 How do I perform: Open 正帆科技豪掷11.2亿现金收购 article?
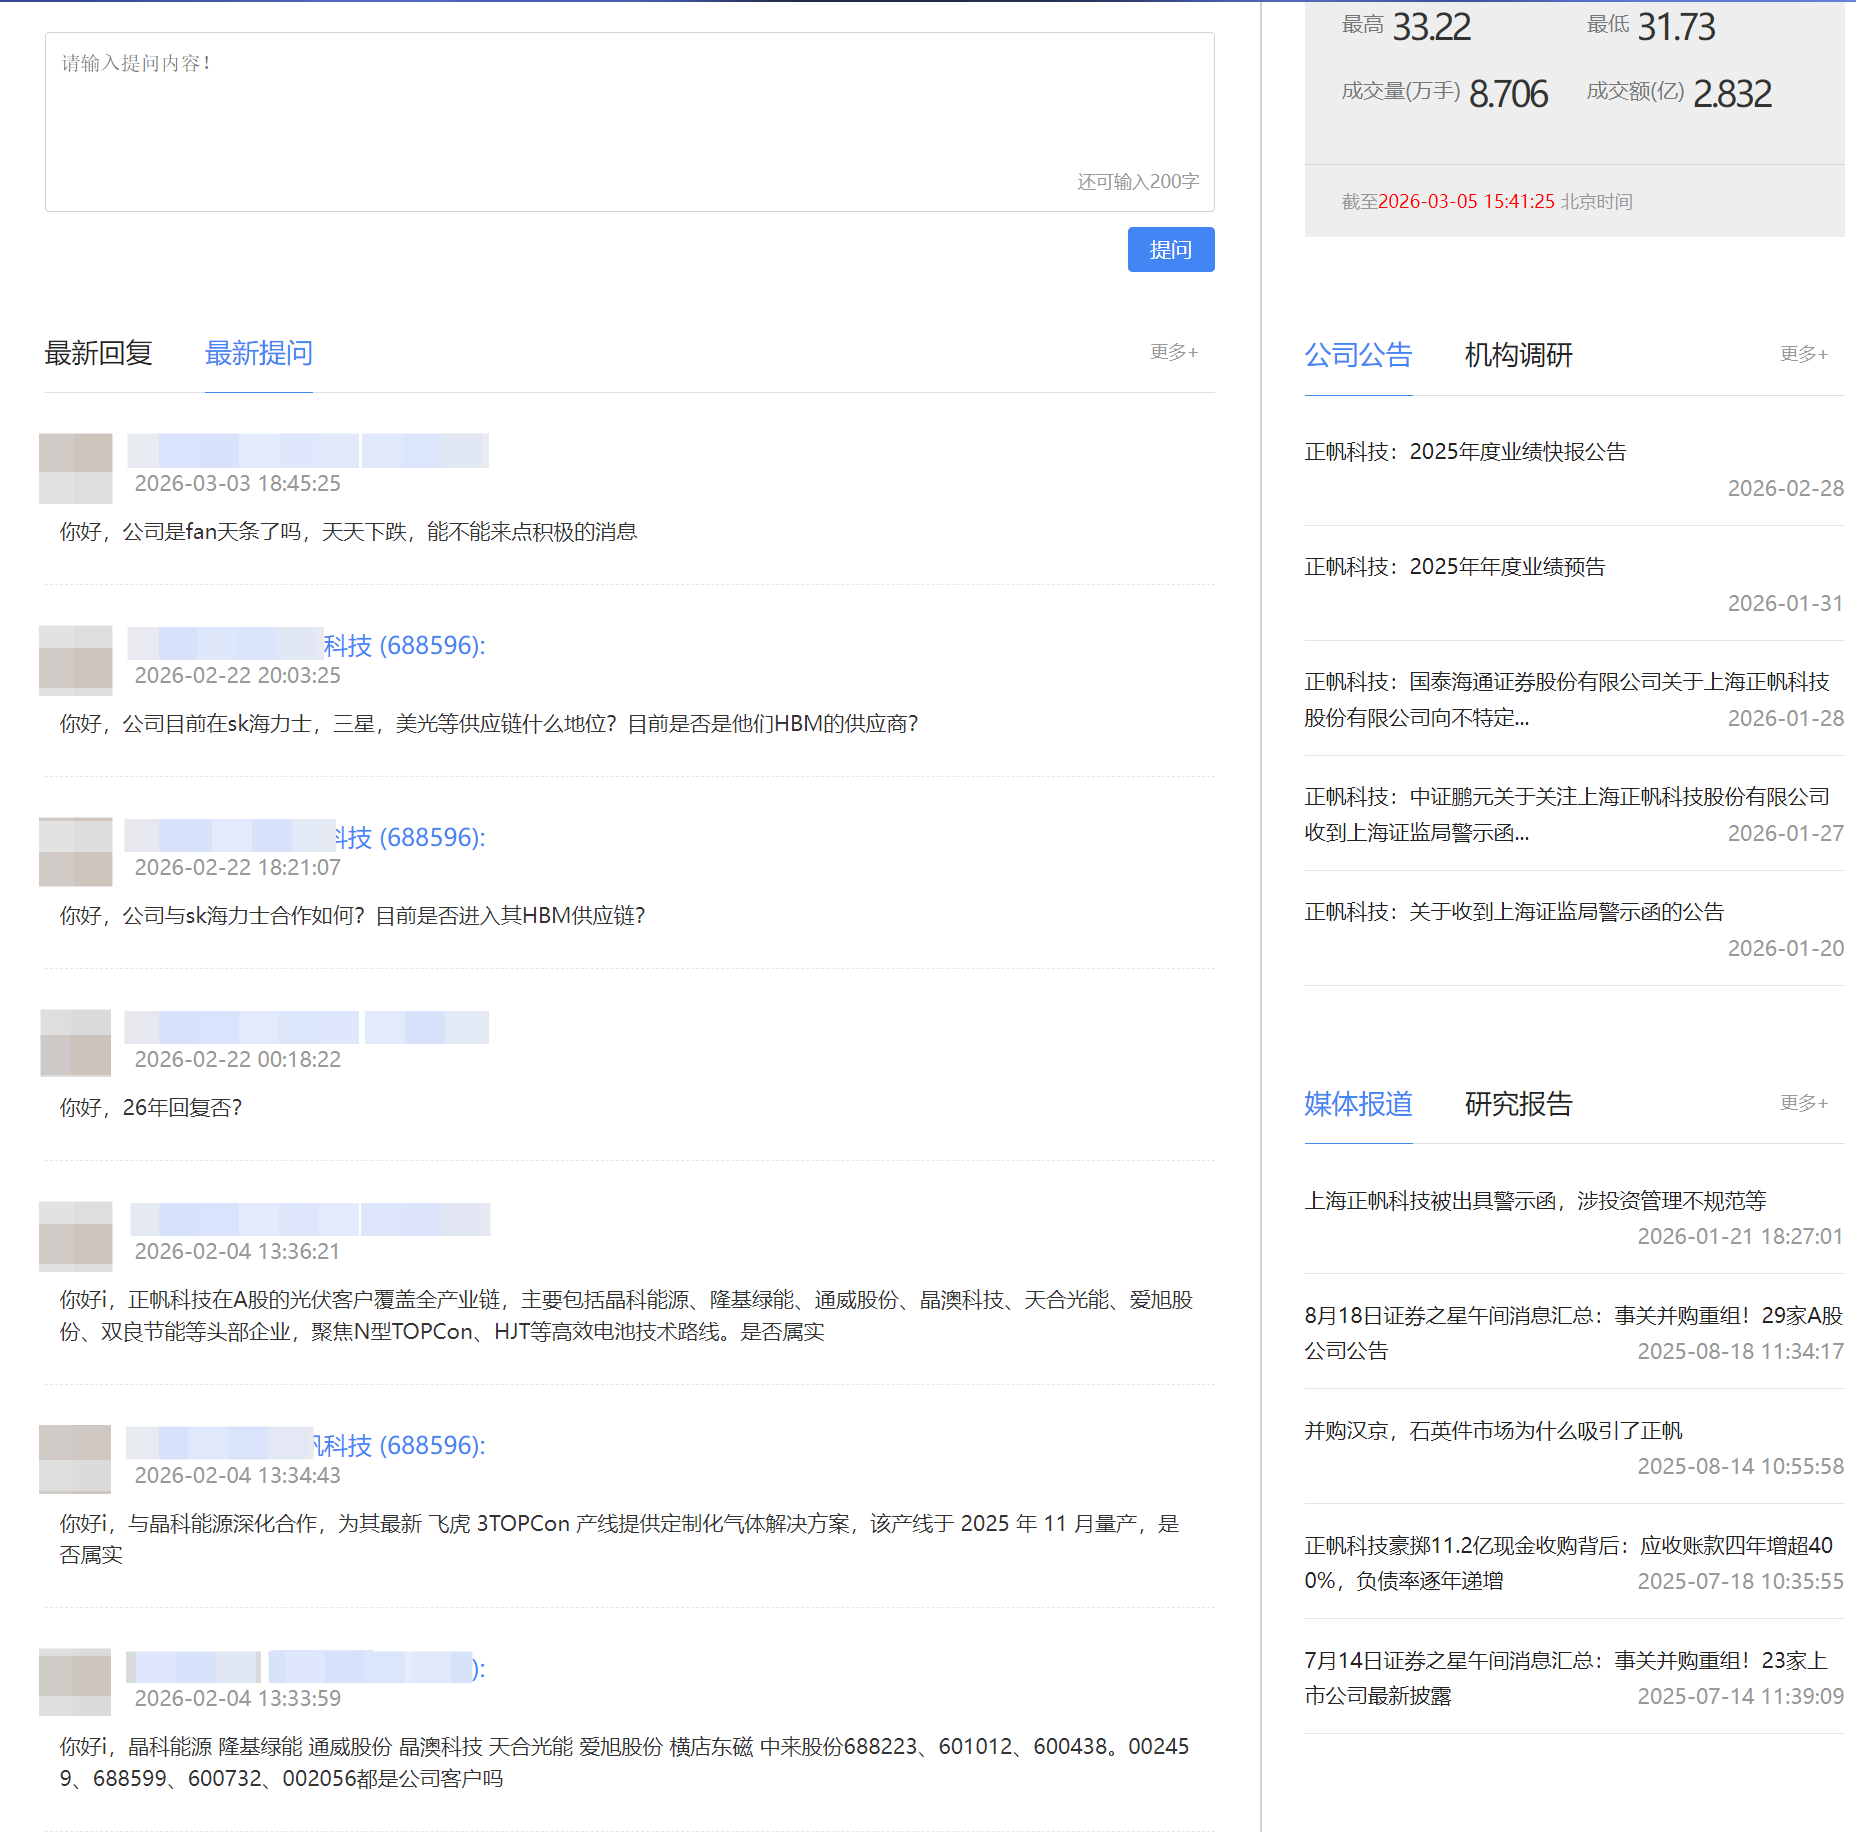pos(1568,1563)
